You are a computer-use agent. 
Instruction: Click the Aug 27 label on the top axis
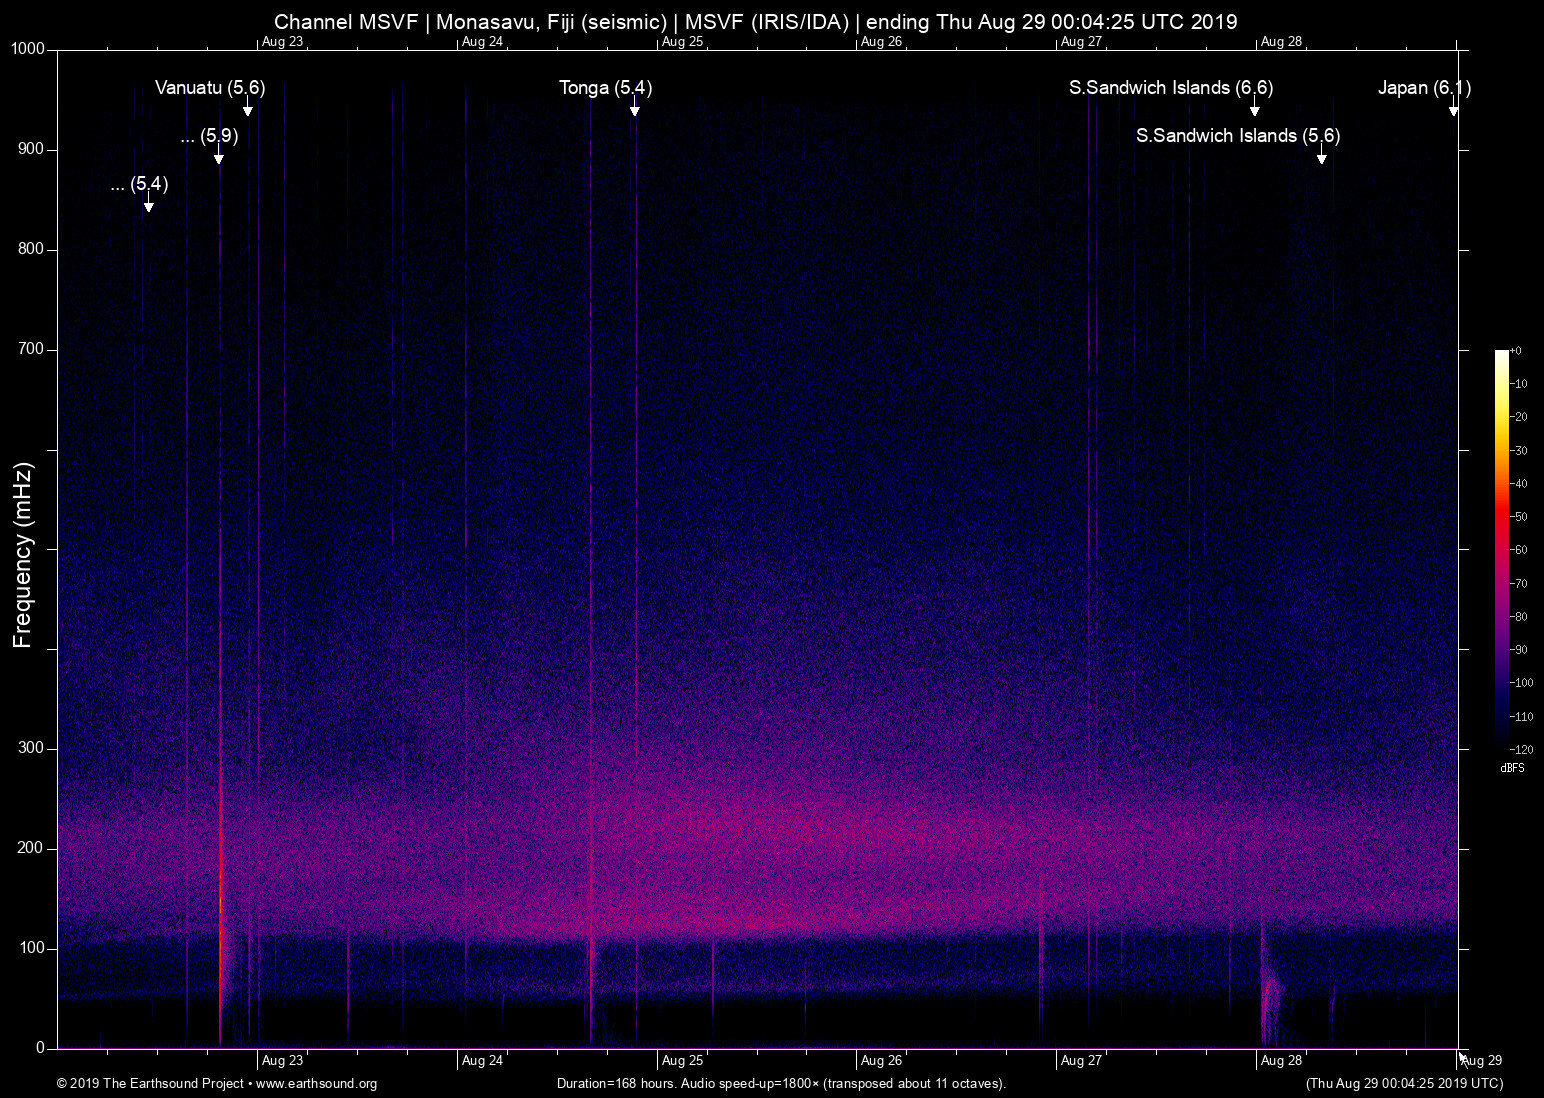[x=1081, y=42]
